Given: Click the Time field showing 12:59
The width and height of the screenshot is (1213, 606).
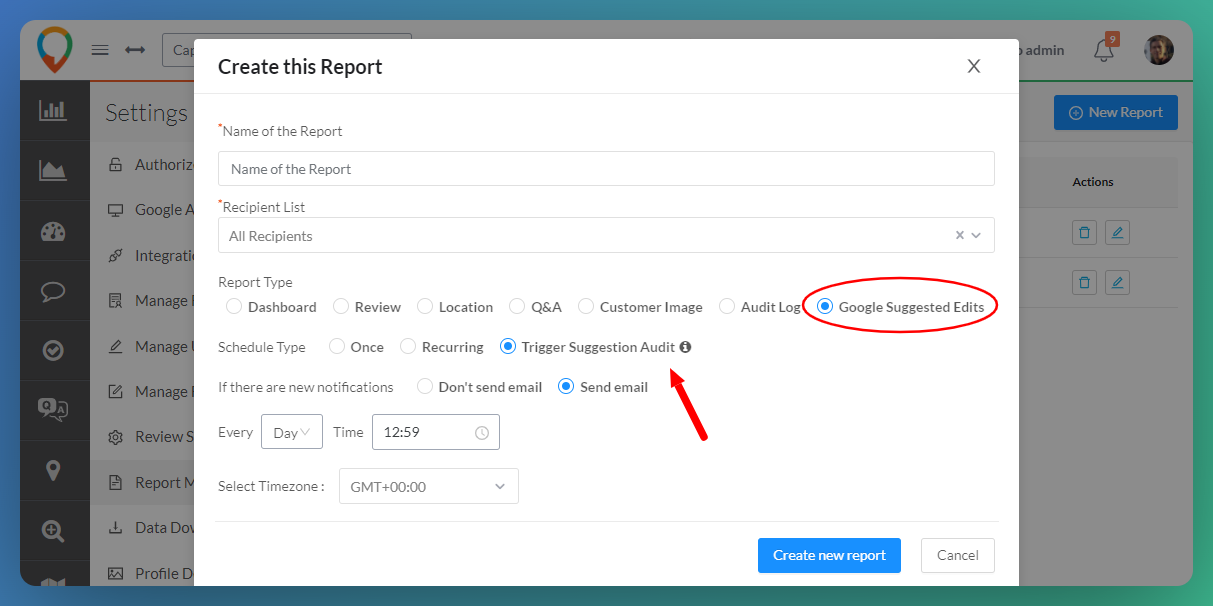Looking at the screenshot, I should (x=436, y=432).
